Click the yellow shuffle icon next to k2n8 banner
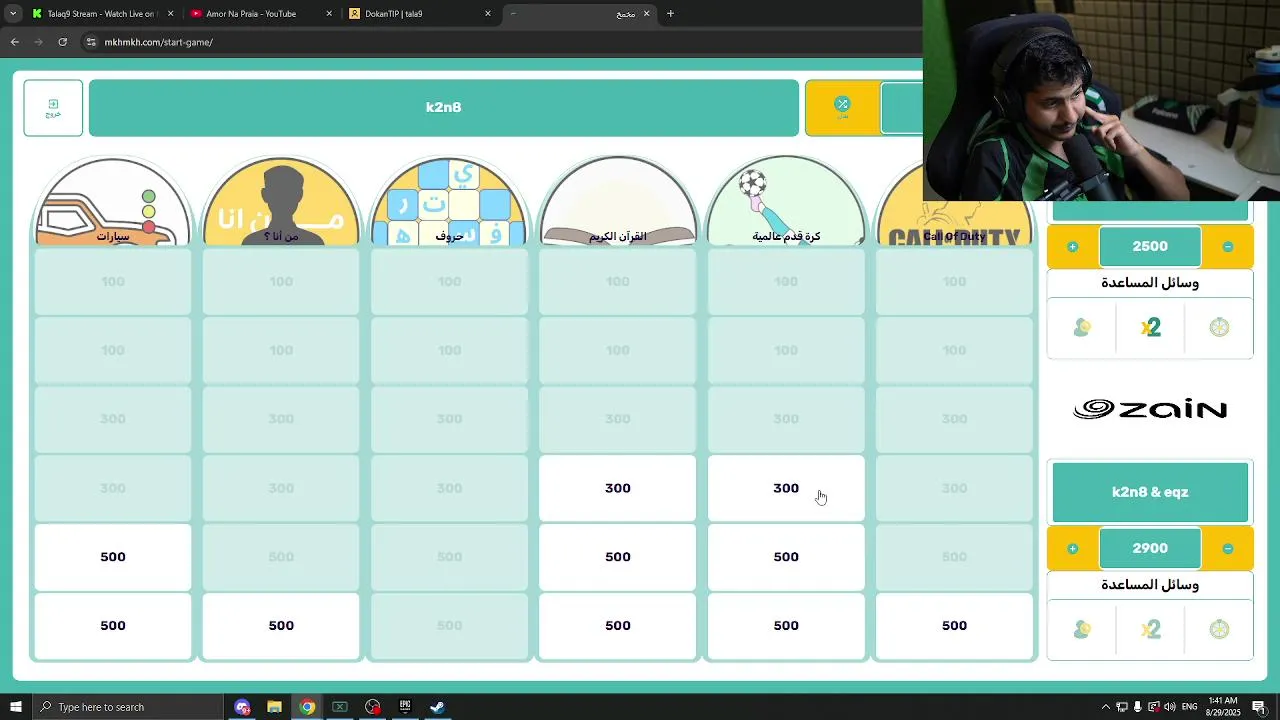Screen dimensions: 1280x720 [842, 107]
